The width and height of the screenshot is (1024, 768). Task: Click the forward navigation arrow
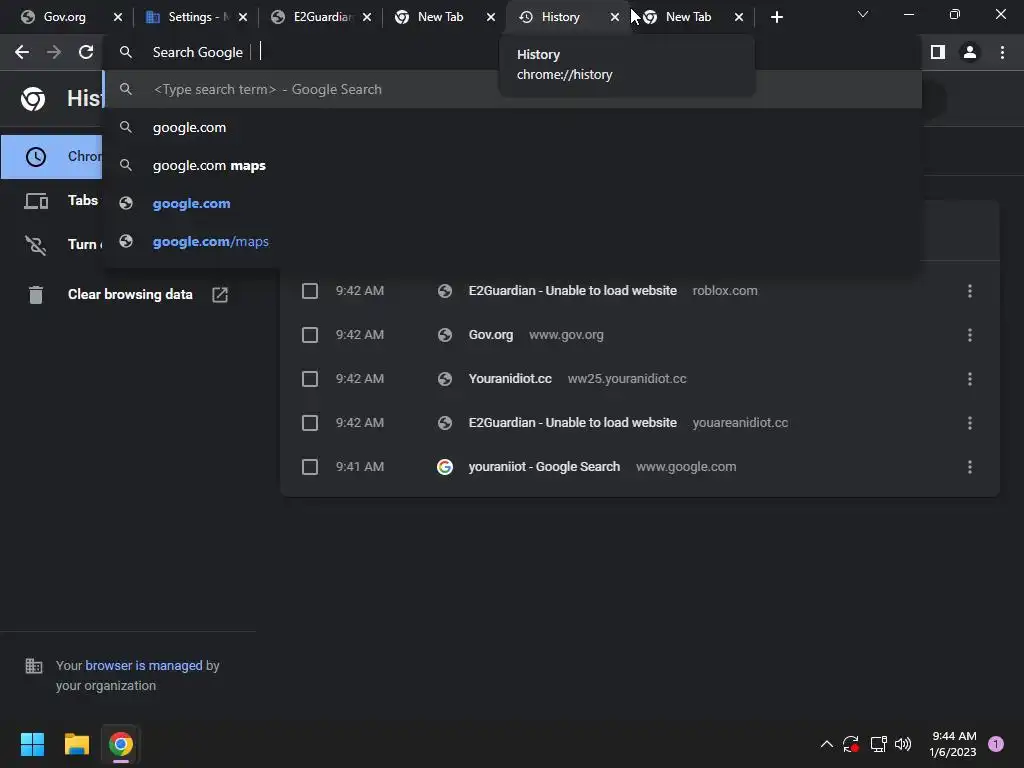(x=54, y=52)
